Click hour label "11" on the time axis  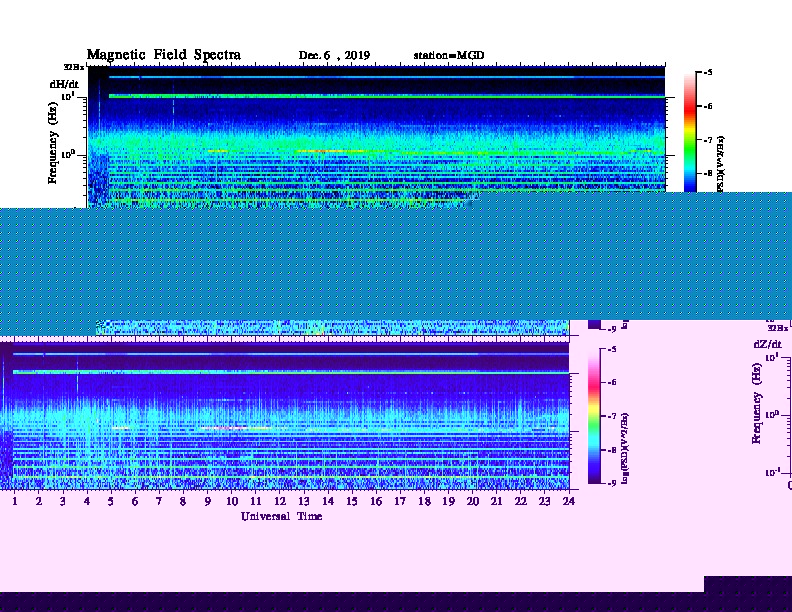pos(256,501)
